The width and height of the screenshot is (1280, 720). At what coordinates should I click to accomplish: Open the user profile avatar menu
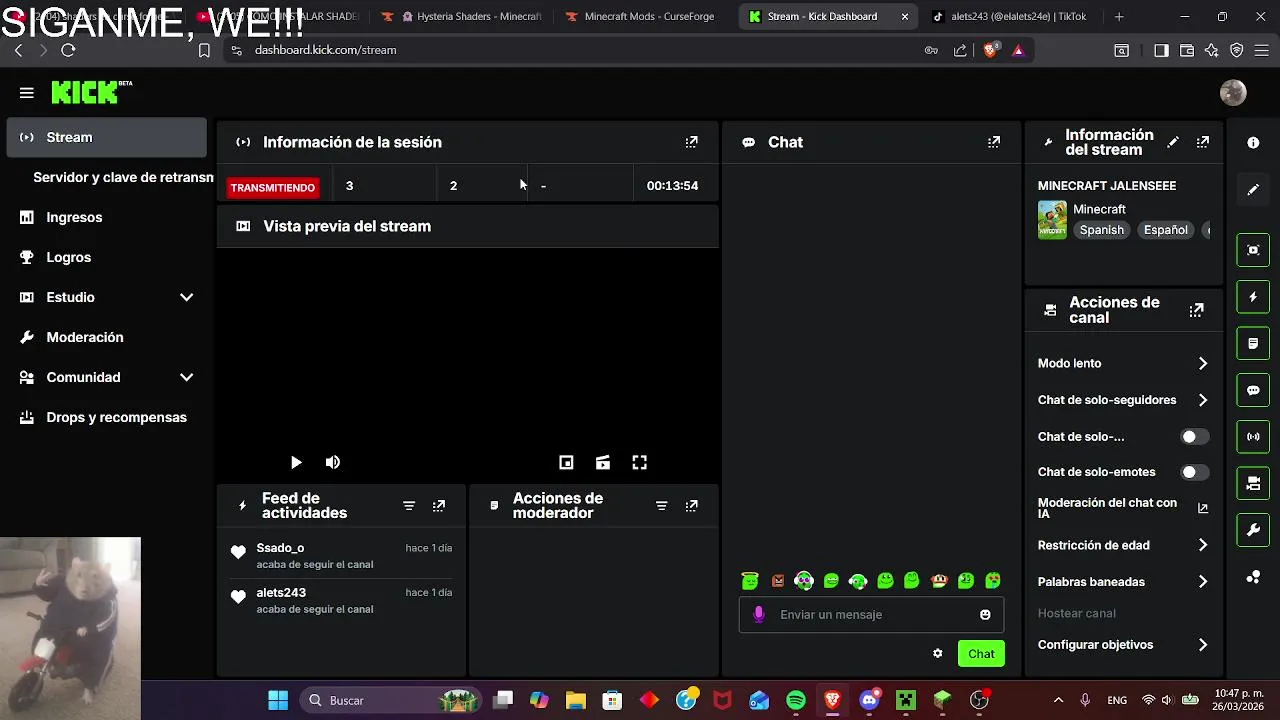pyautogui.click(x=1233, y=92)
